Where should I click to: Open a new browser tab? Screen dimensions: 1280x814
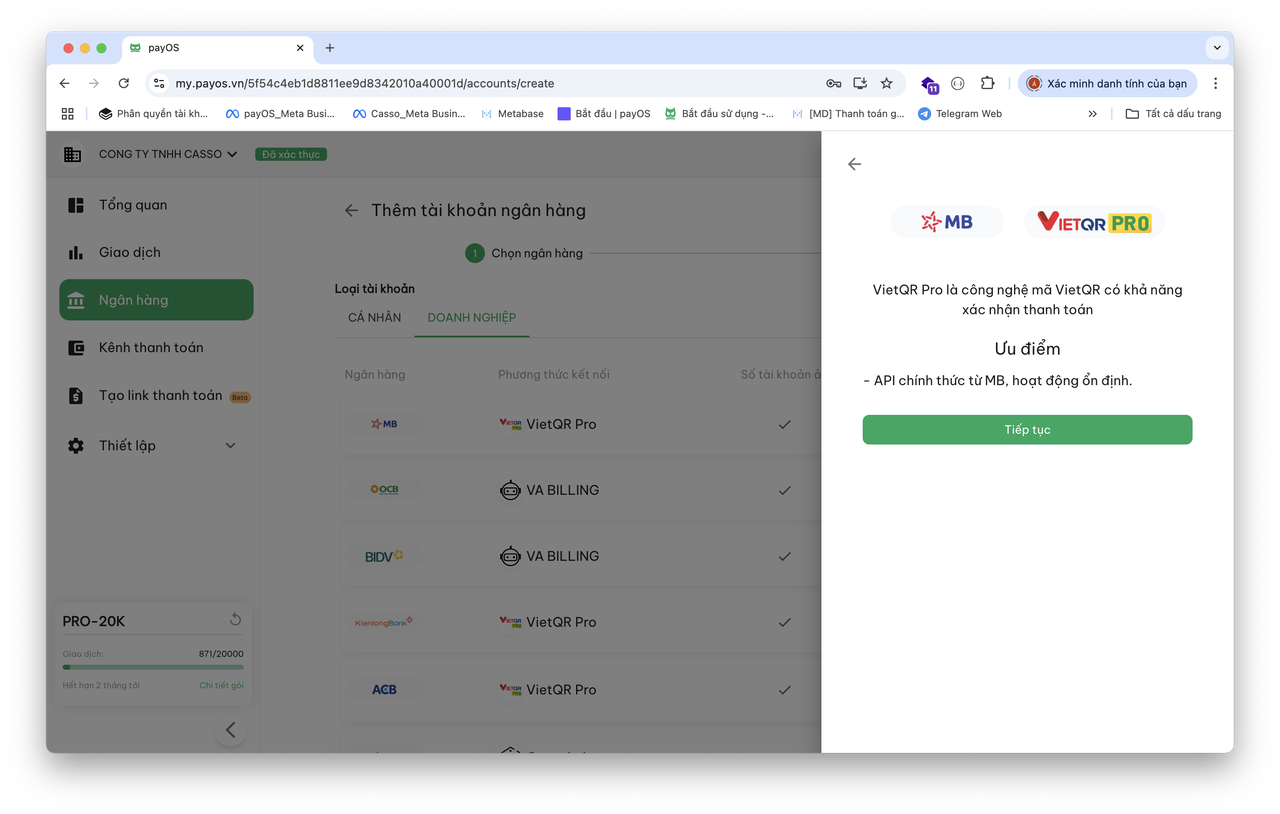tap(330, 48)
